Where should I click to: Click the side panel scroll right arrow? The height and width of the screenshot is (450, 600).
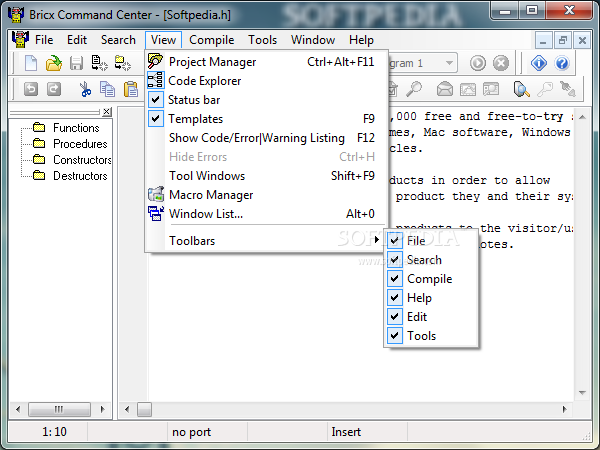102,409
